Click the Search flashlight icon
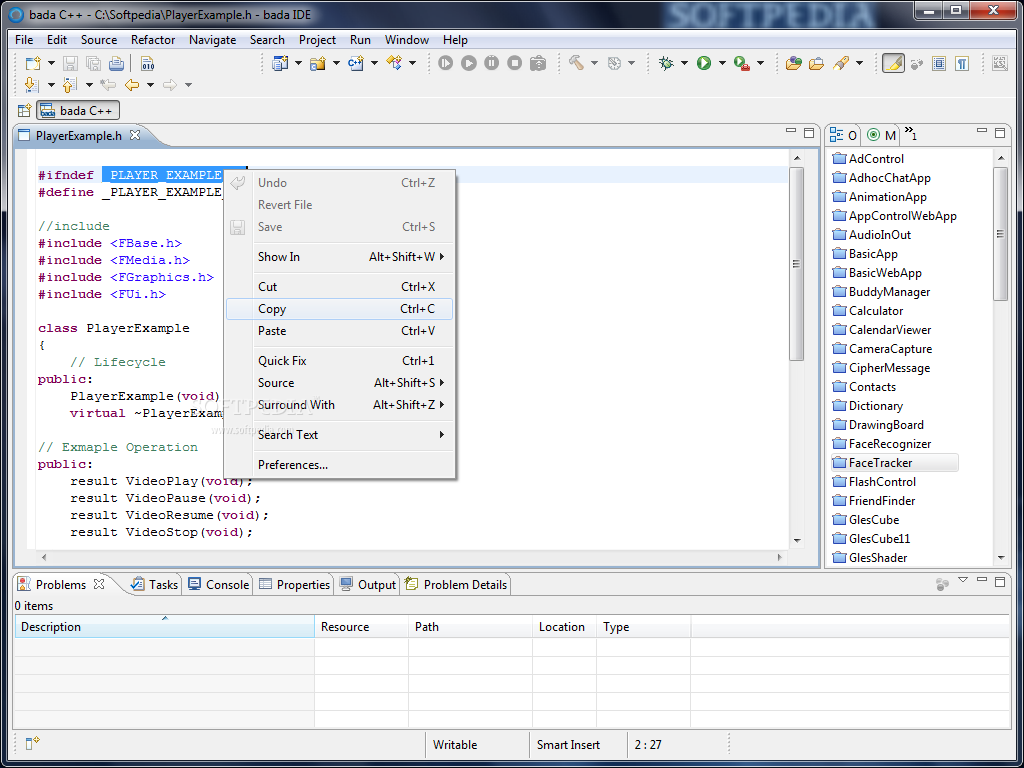This screenshot has width=1024, height=768. (x=841, y=63)
